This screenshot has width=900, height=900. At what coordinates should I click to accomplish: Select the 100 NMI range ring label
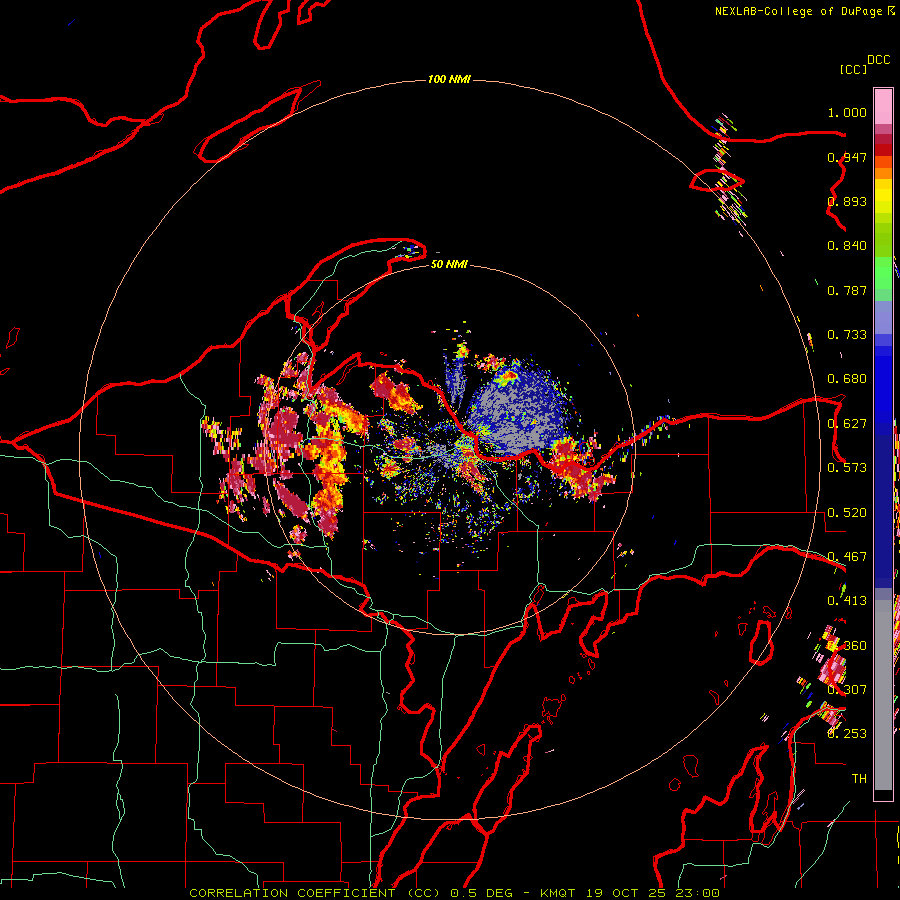449,79
